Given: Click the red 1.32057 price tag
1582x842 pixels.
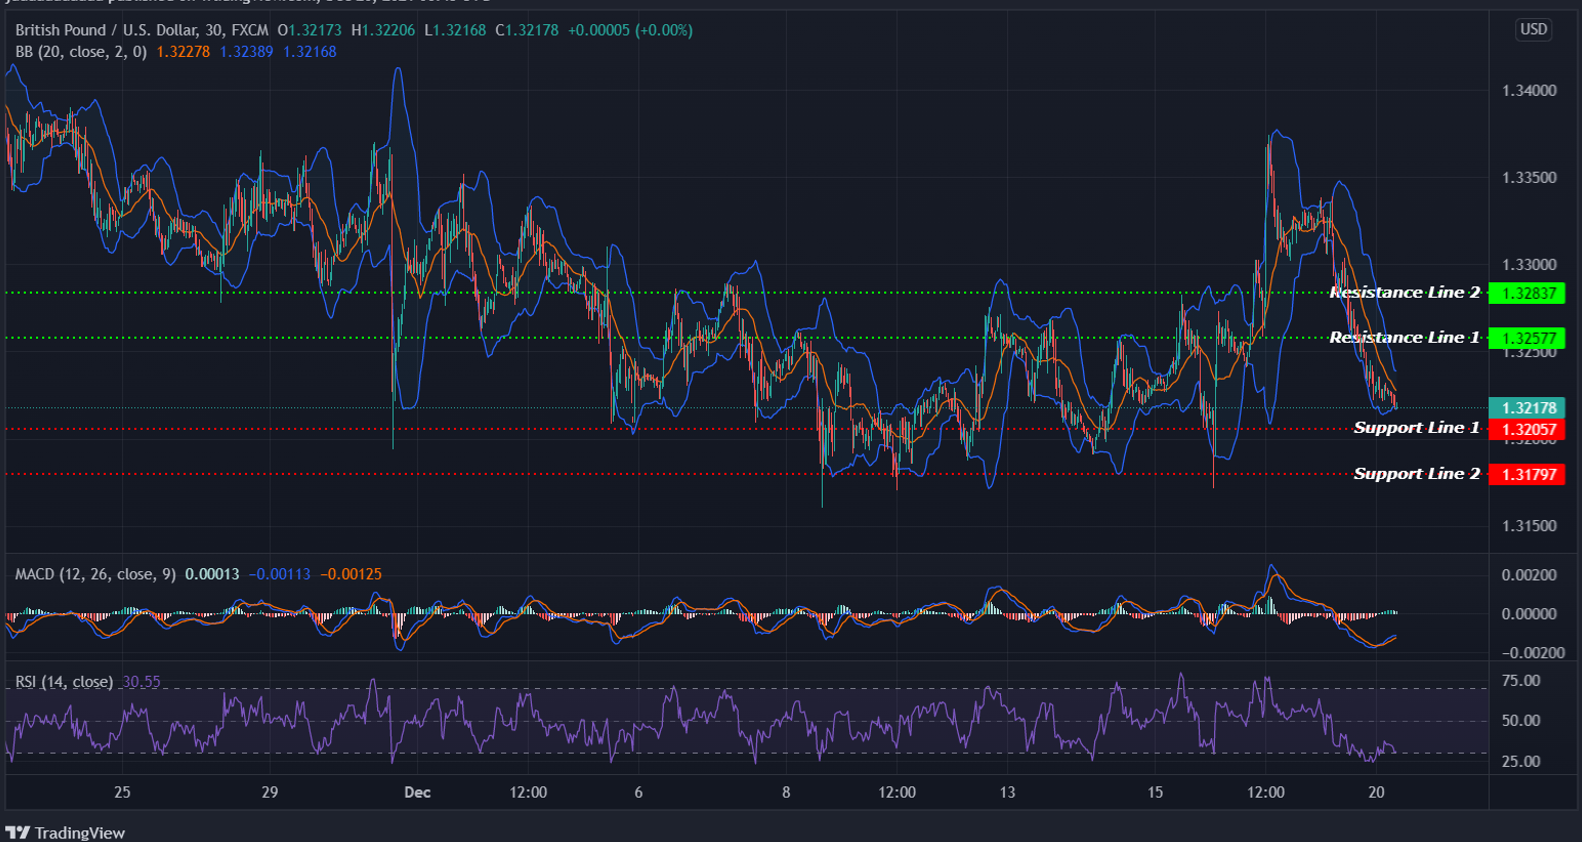Looking at the screenshot, I should click(1527, 429).
